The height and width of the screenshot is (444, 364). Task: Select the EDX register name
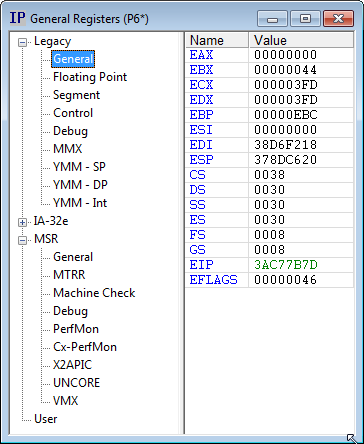point(201,100)
